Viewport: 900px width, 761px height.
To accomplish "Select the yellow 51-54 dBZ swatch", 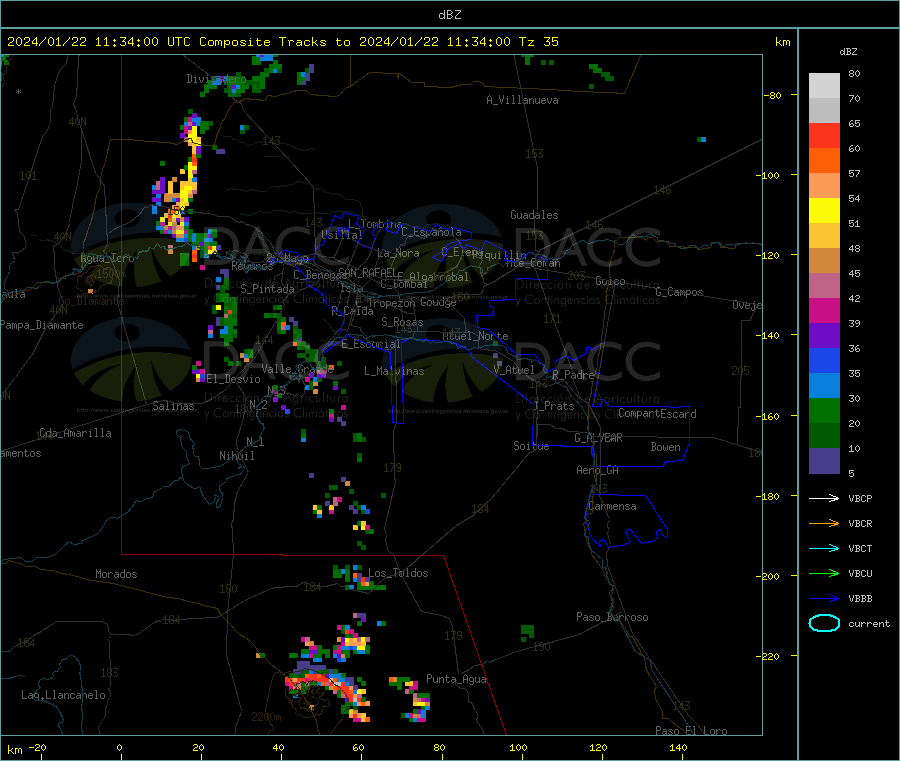I will point(824,211).
